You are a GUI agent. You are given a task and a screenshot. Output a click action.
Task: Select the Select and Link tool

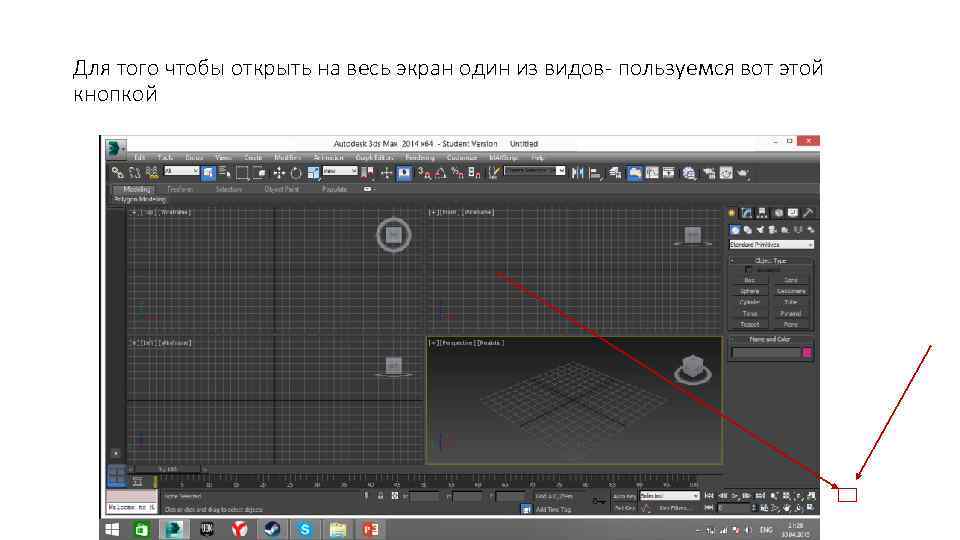(117, 173)
